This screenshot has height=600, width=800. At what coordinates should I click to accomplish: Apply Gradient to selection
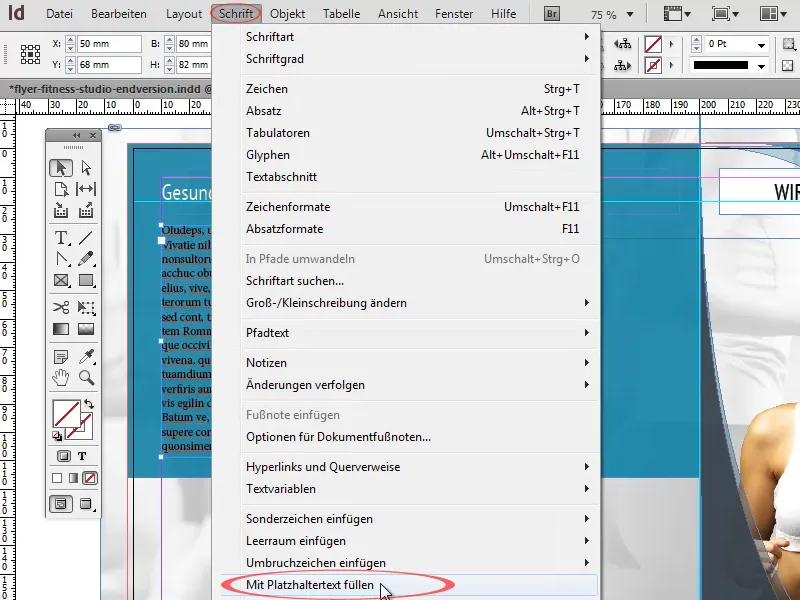pyautogui.click(x=73, y=478)
